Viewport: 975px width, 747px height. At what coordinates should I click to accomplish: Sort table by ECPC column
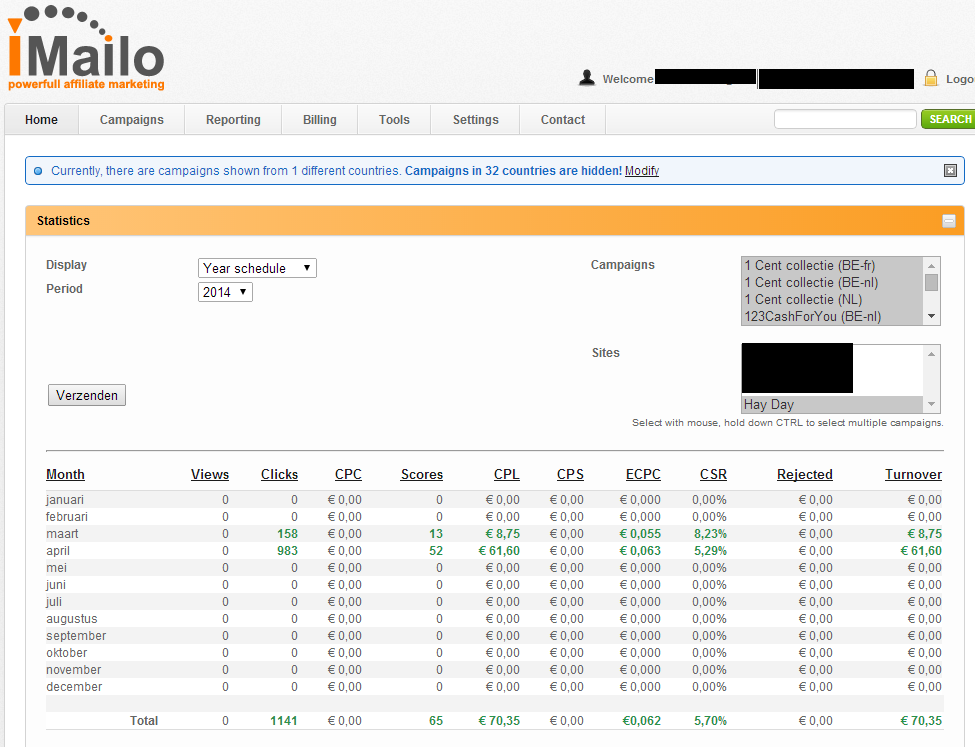click(643, 475)
